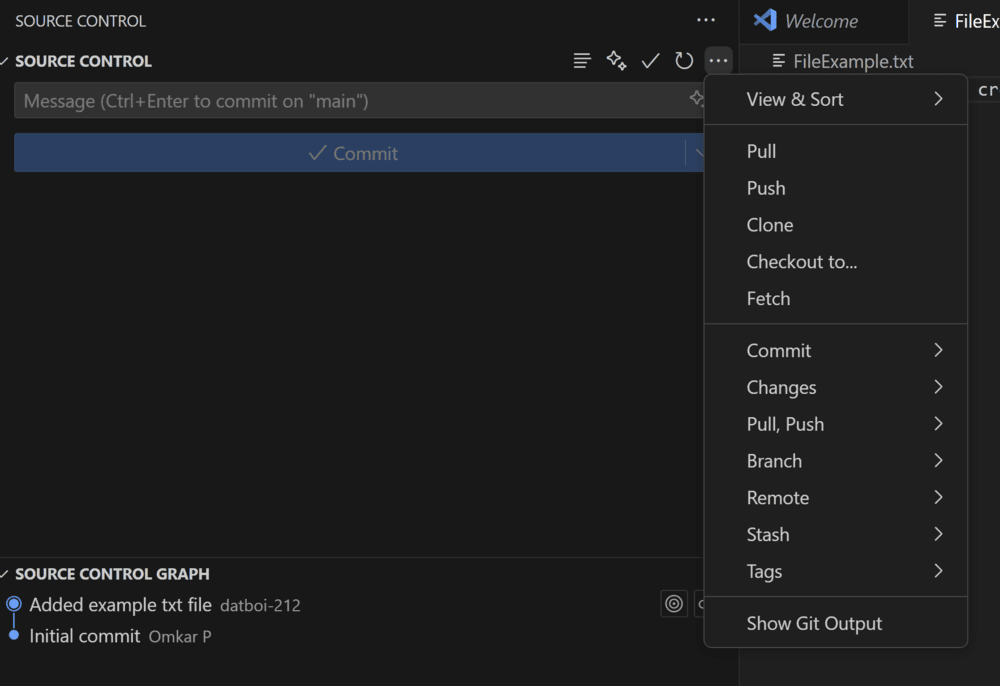Screen dimensions: 1000x686
Task: Open the More Actions ellipsis in the toolbar
Action: click(x=718, y=60)
